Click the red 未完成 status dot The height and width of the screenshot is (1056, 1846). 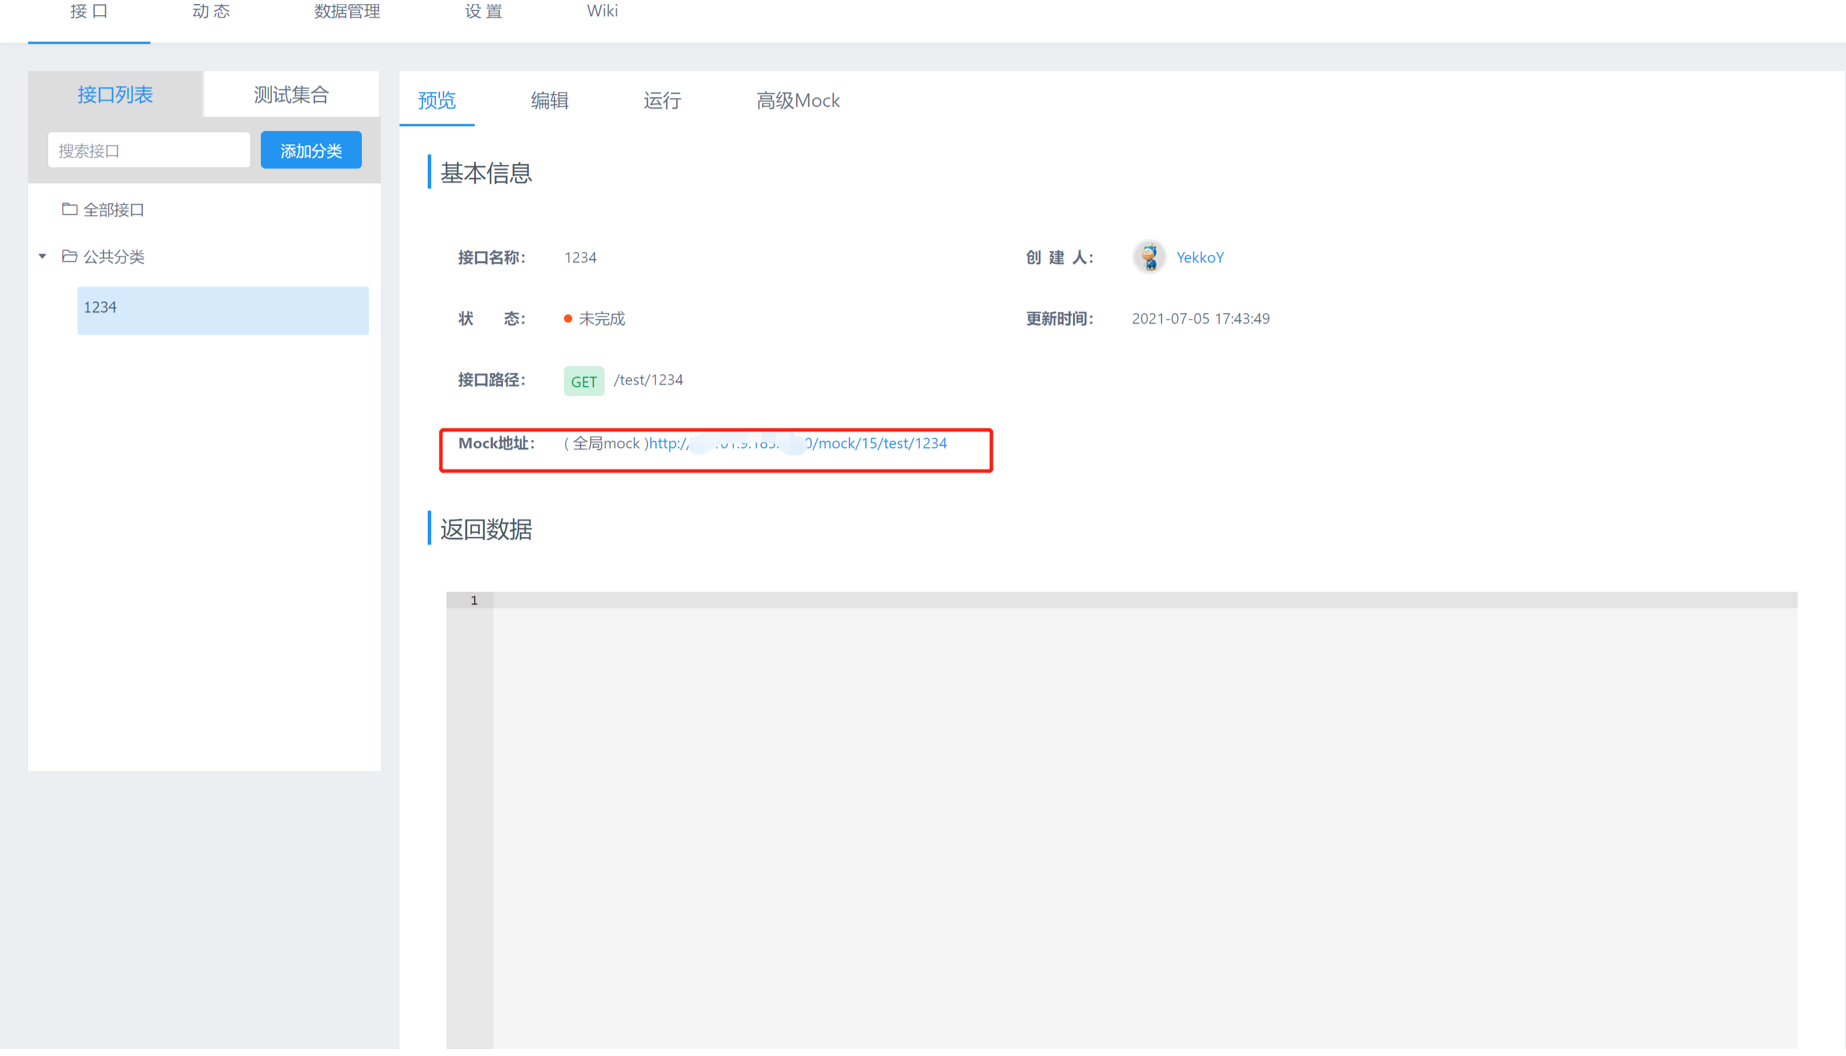[568, 319]
